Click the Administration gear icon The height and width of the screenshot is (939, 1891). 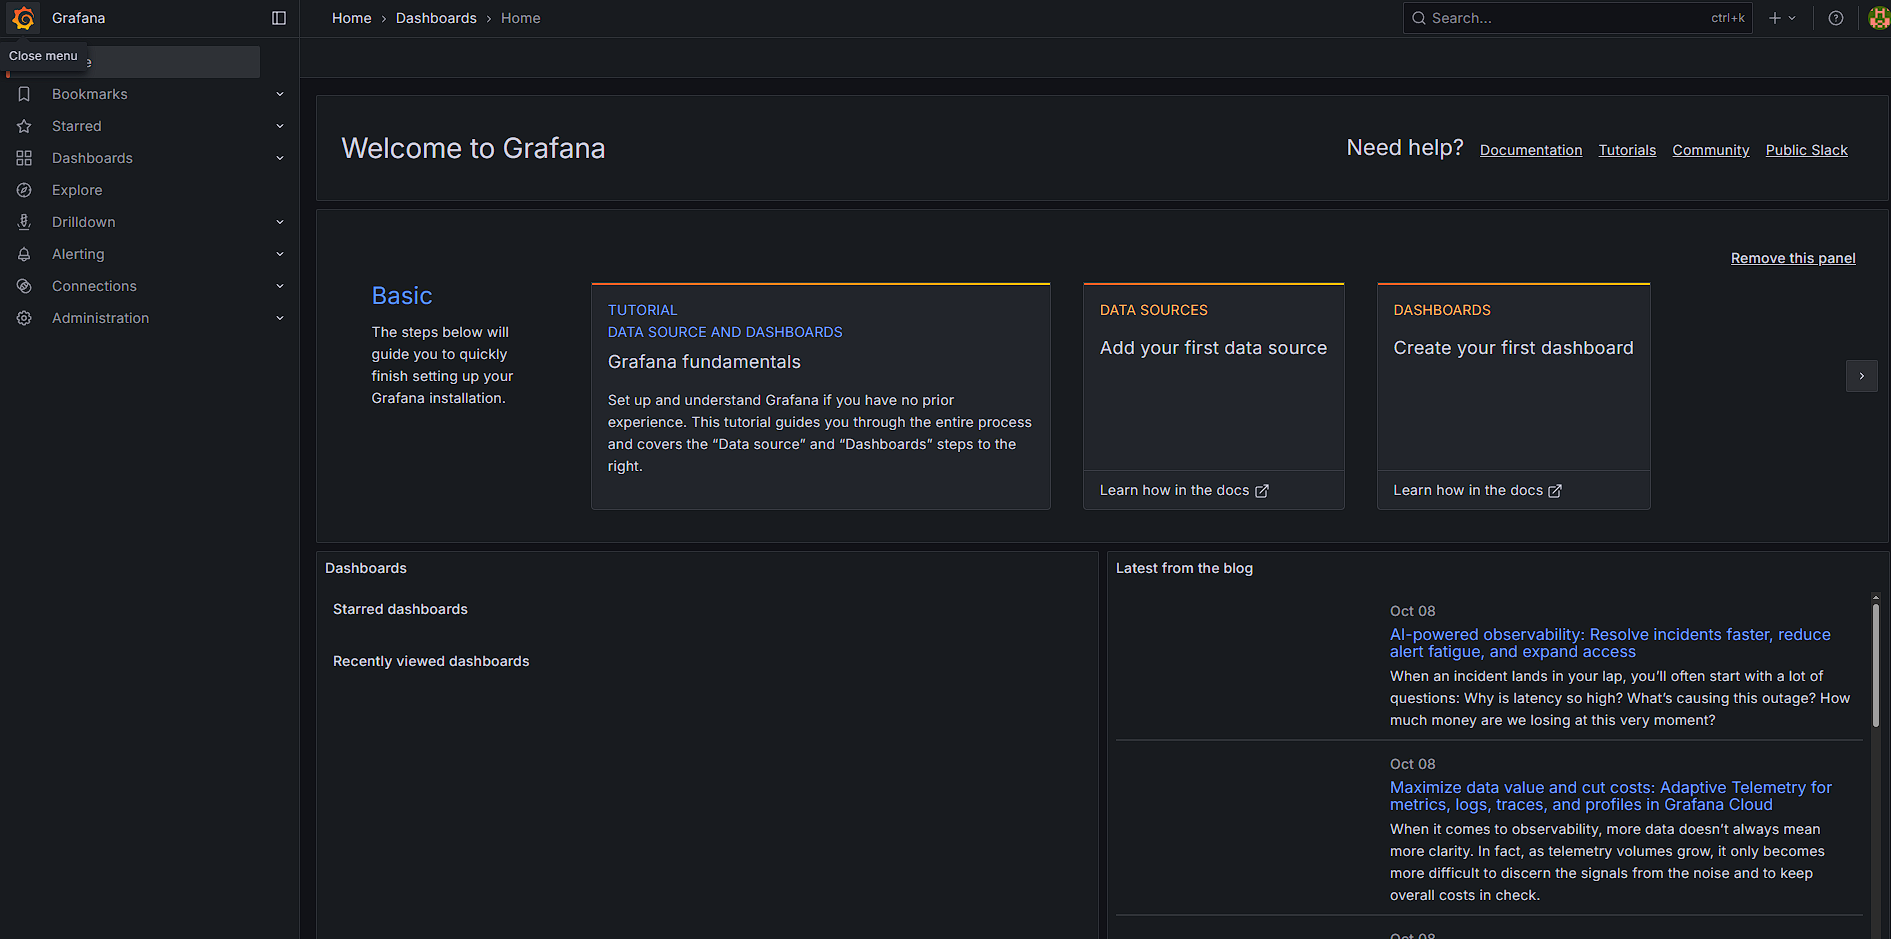(x=24, y=318)
